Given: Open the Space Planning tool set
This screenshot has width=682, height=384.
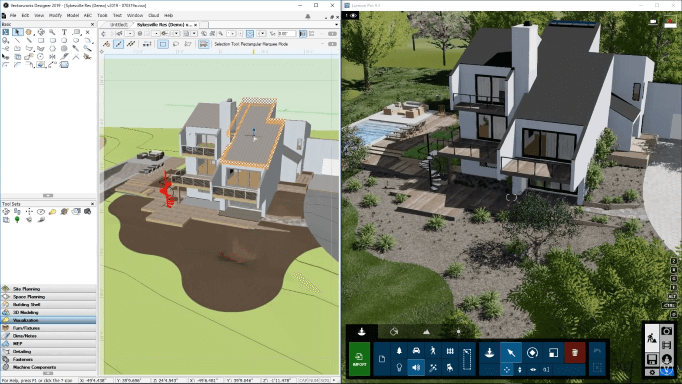Looking at the screenshot, I should [x=48, y=297].
